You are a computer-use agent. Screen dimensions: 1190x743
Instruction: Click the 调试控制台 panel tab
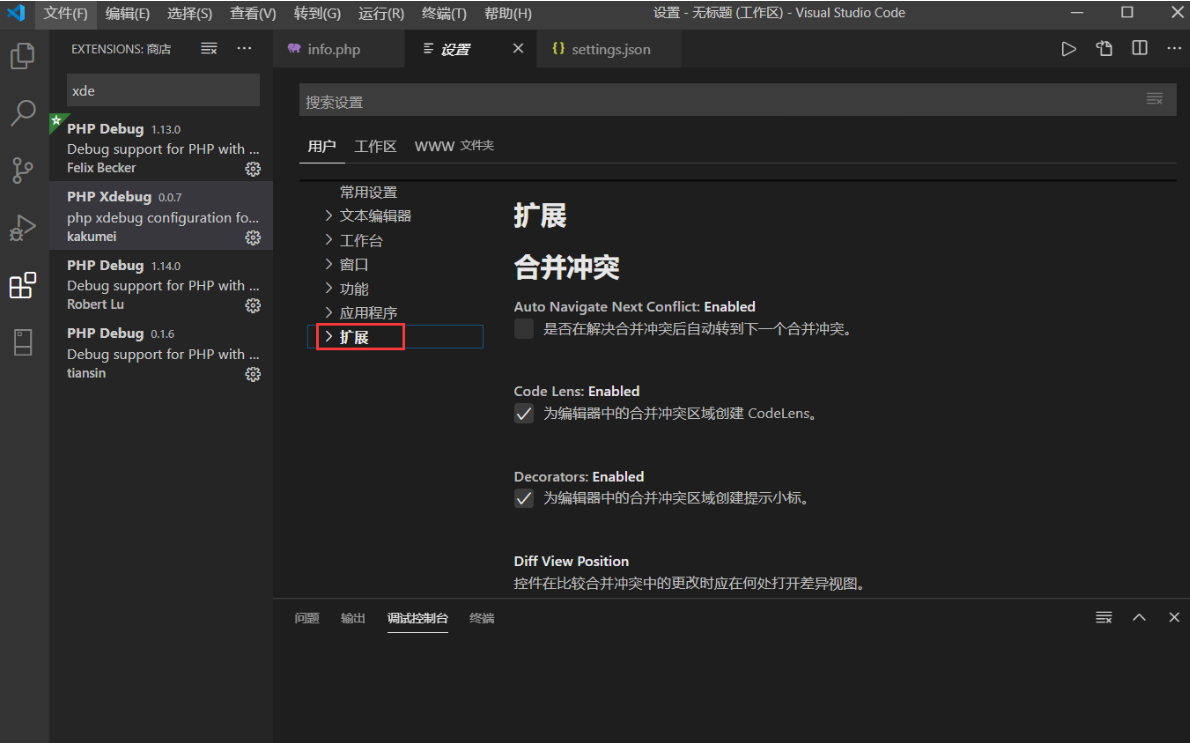(x=417, y=618)
